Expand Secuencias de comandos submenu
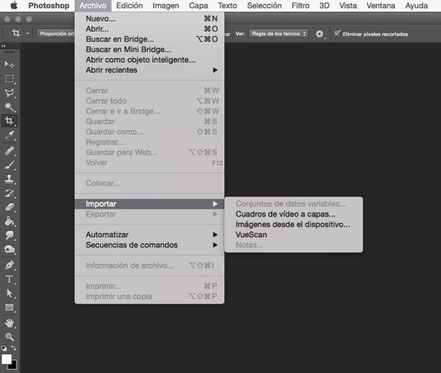The image size is (441, 373). pos(150,245)
